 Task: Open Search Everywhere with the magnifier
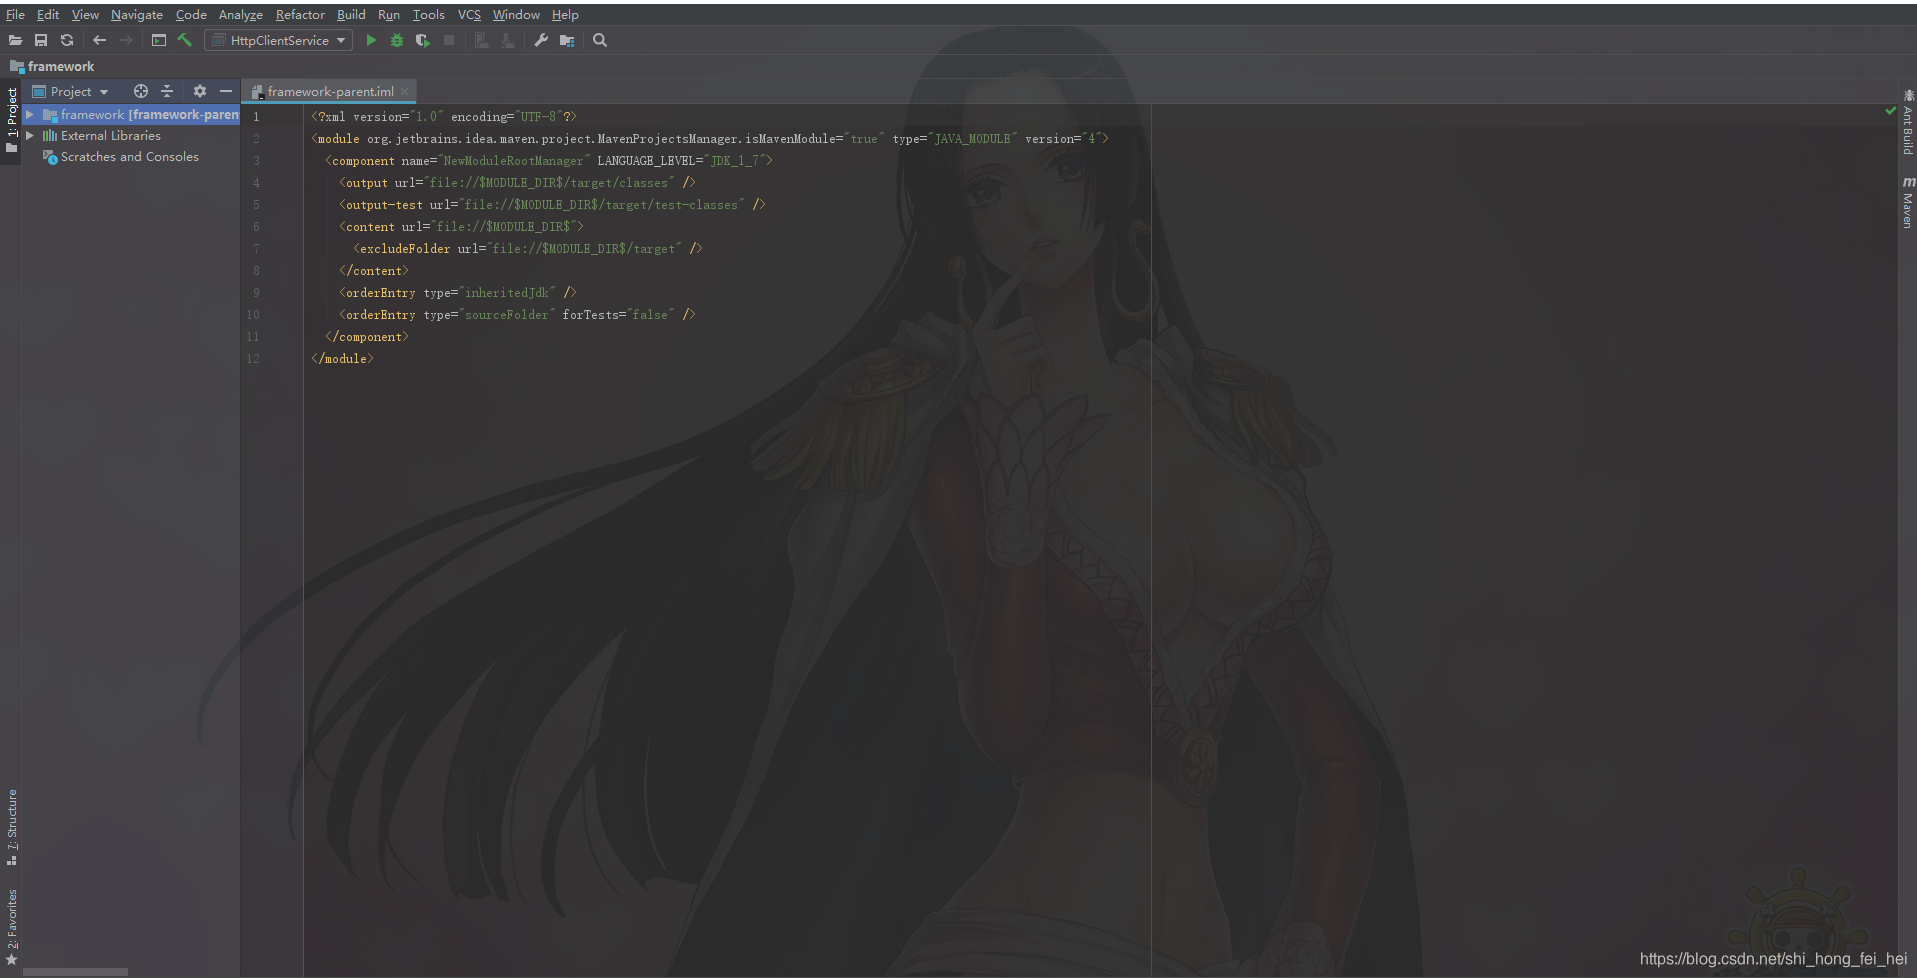600,40
